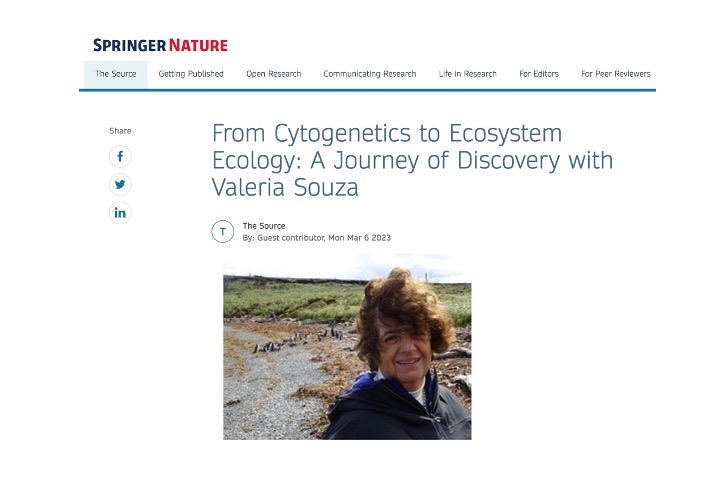This screenshot has height=480, width=720.
Task: Click the word NATURE in the logo
Action: (x=198, y=45)
